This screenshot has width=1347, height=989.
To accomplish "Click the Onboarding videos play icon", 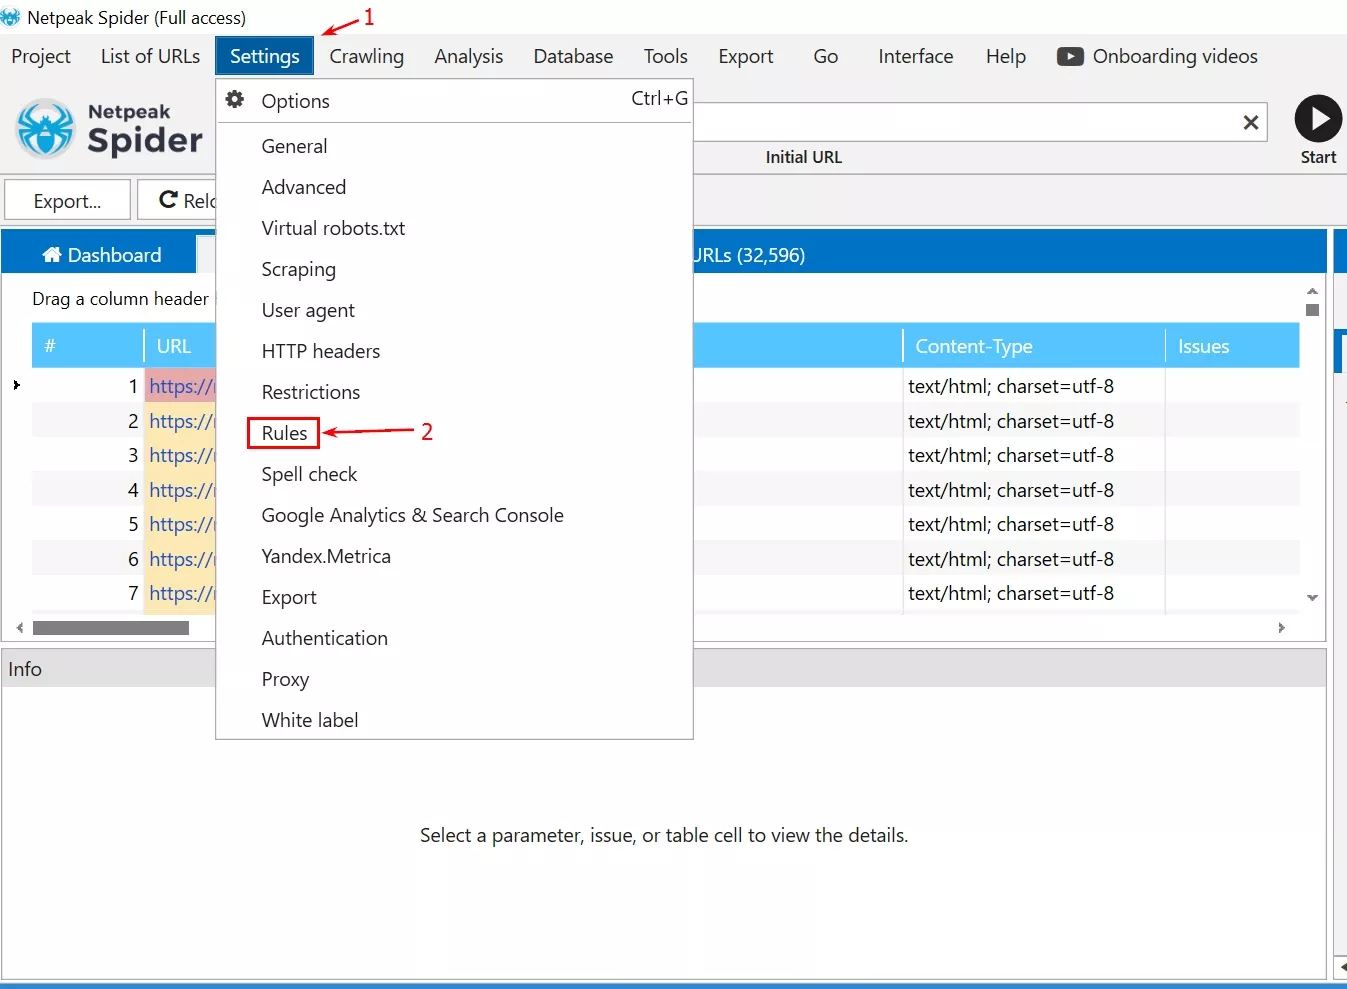I will [x=1069, y=57].
